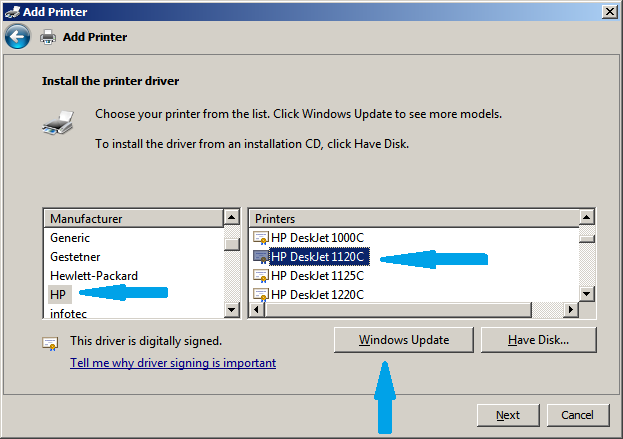Close the Add Printer dialog window
The image size is (623, 439).
click(x=609, y=12)
